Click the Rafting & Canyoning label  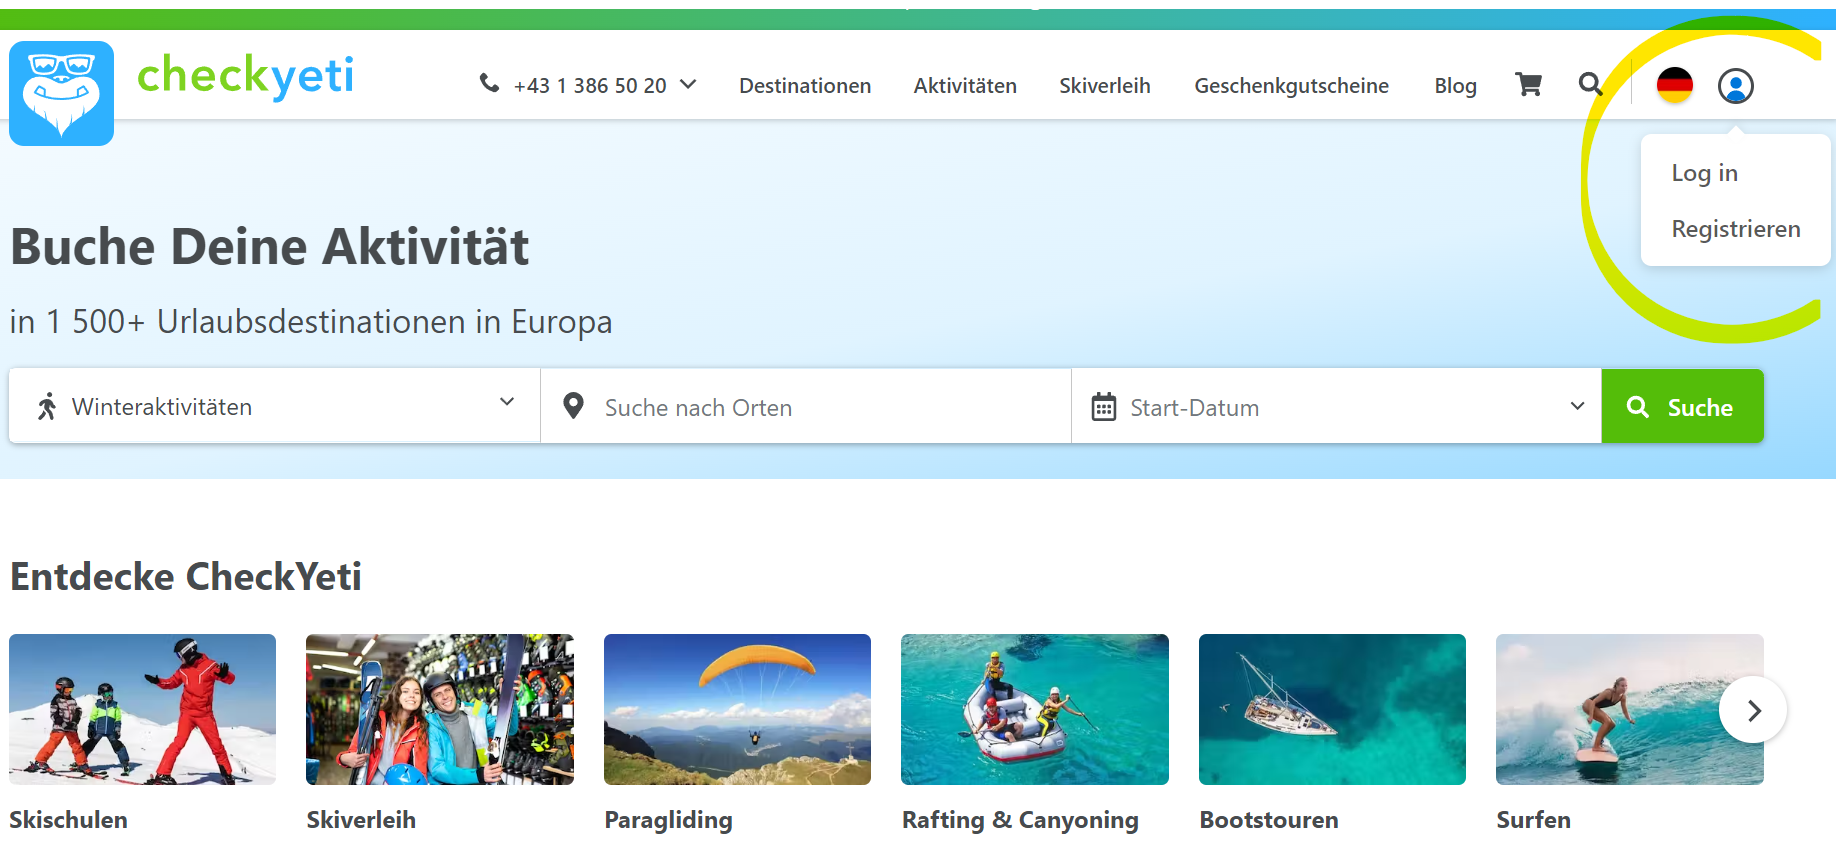point(1020,820)
